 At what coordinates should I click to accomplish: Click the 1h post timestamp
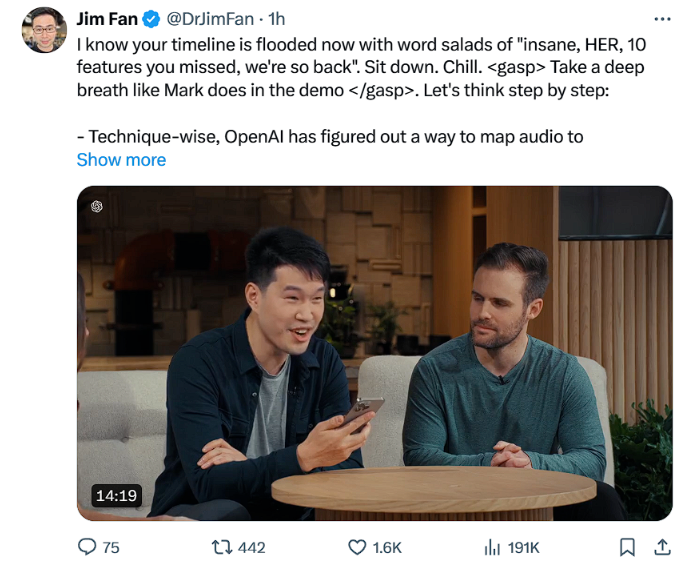[277, 19]
